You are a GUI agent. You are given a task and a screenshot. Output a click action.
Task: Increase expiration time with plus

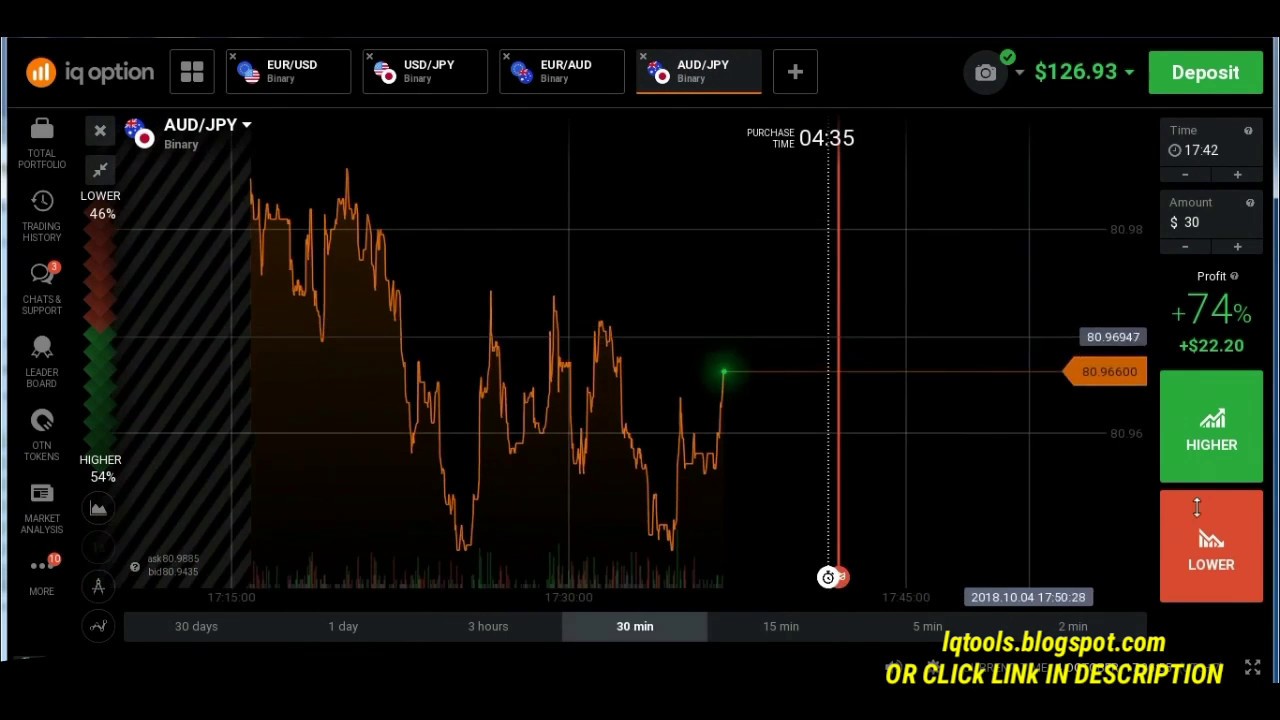point(1237,175)
